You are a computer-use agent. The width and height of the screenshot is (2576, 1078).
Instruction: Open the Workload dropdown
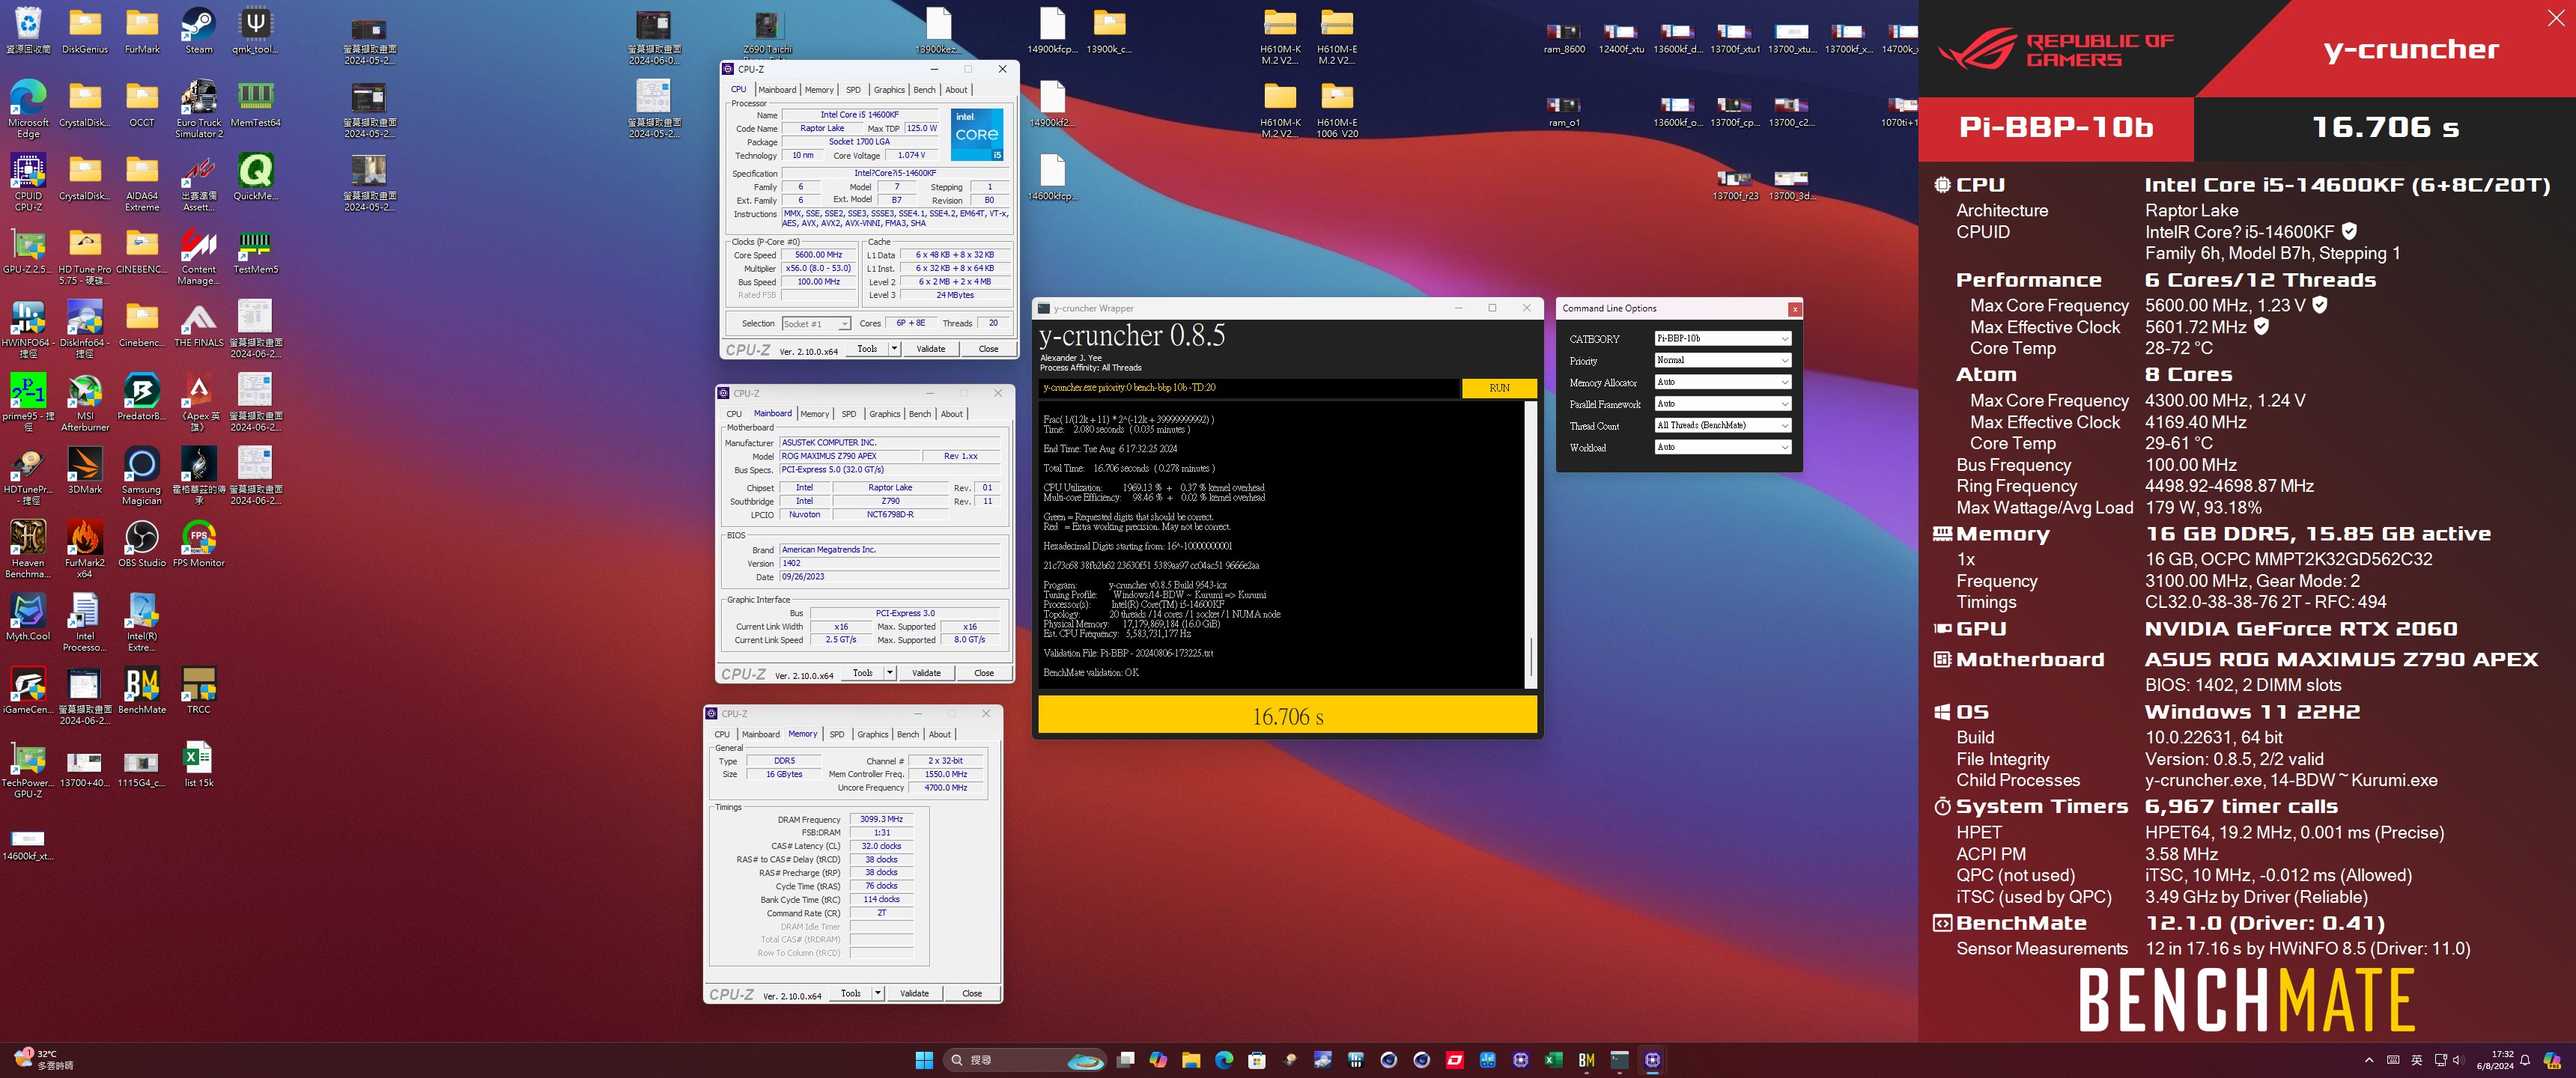click(1722, 448)
